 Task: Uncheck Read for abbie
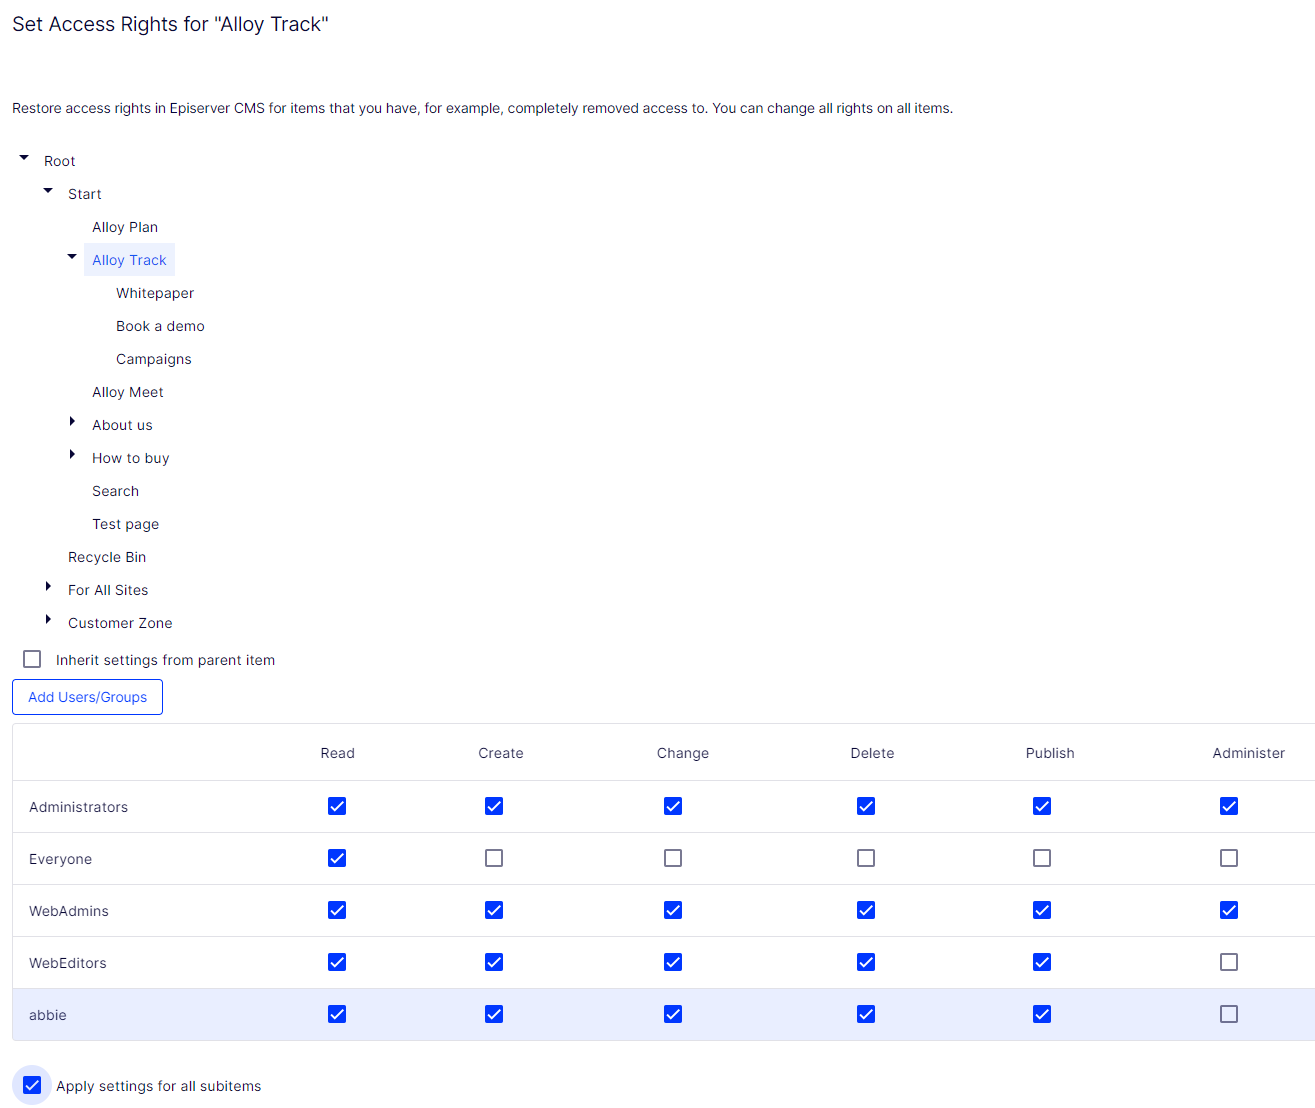point(337,1014)
